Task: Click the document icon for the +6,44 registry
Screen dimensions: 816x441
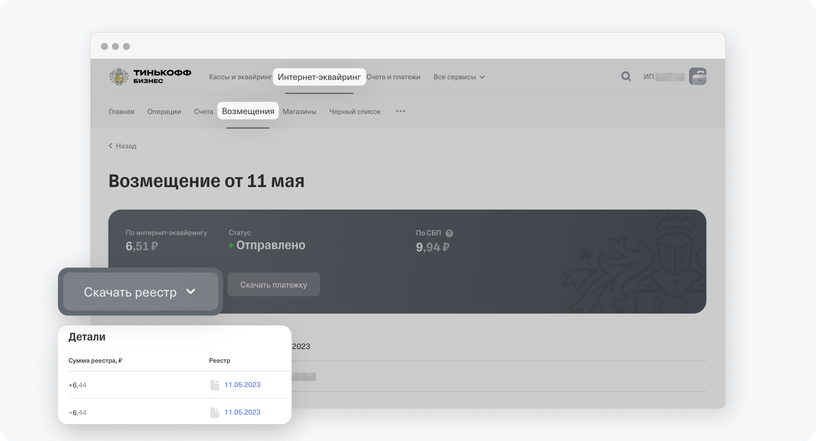Action: point(214,385)
